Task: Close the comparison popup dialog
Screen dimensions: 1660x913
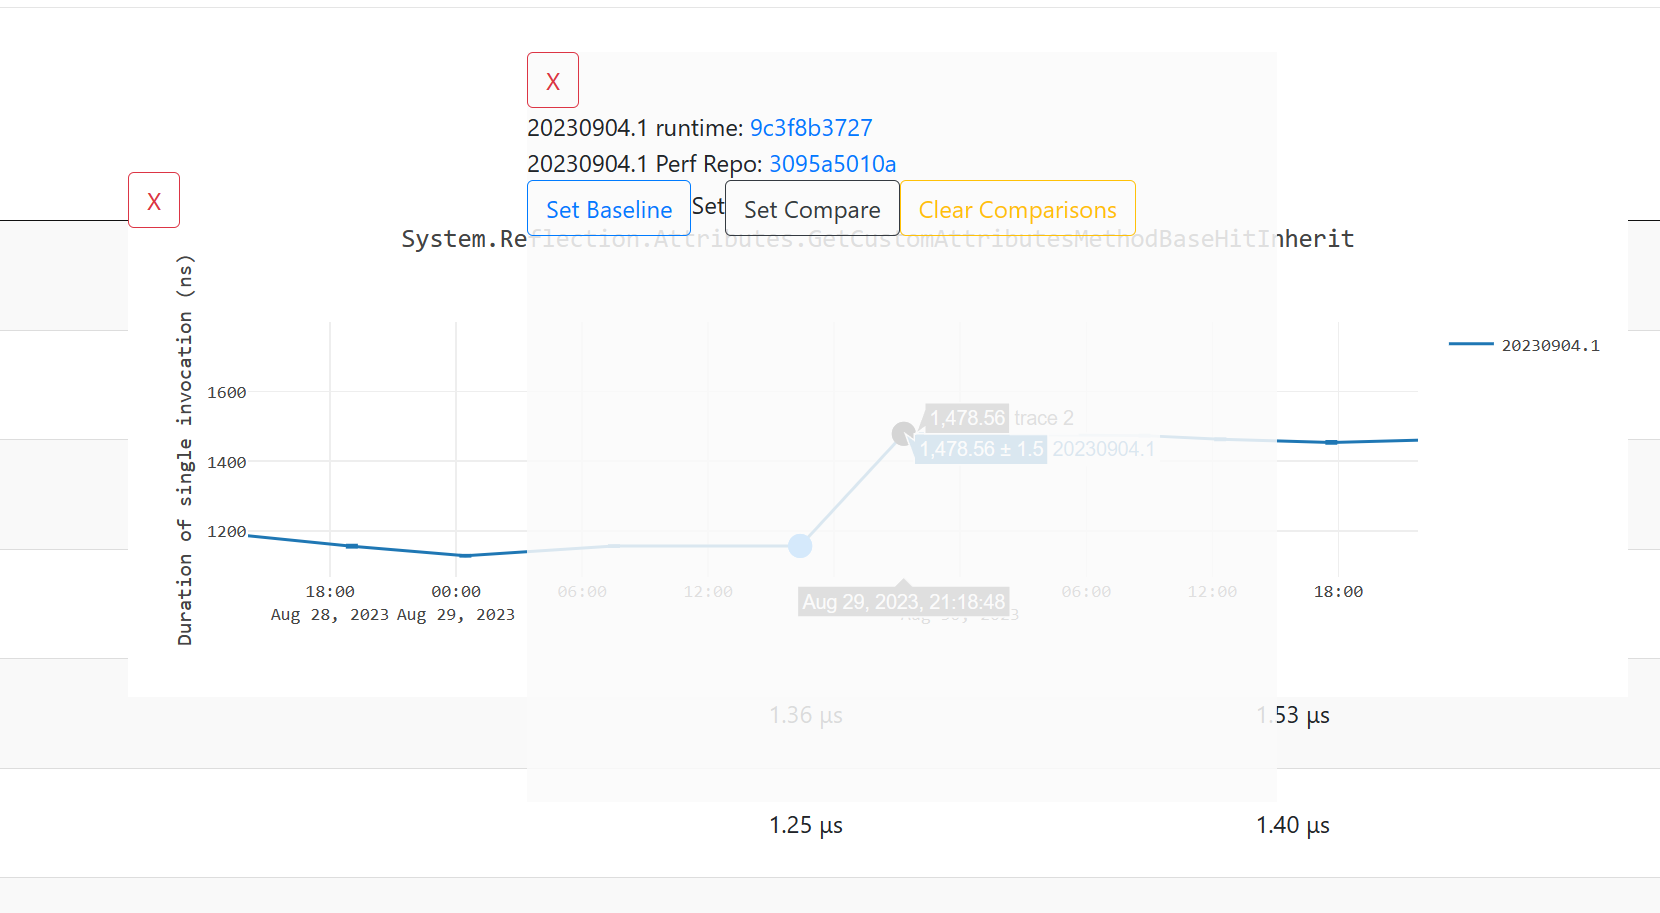Action: pyautogui.click(x=553, y=80)
